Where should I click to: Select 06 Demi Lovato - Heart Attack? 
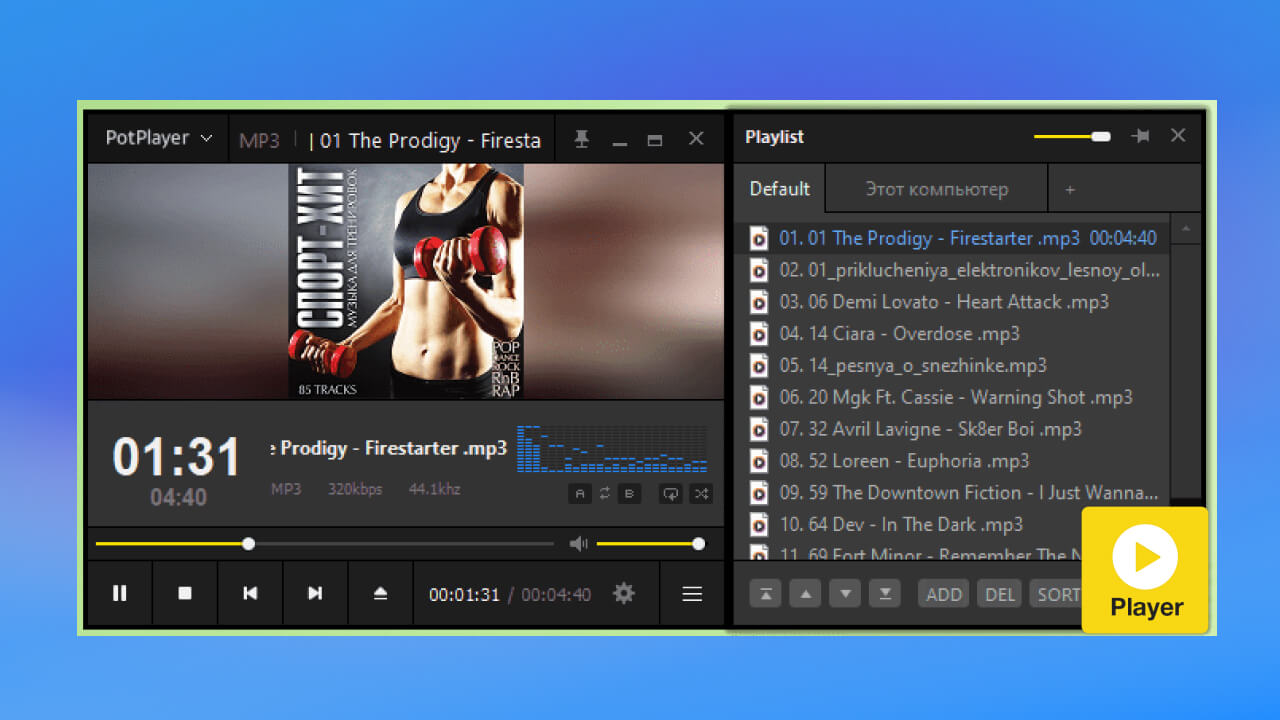point(953,302)
